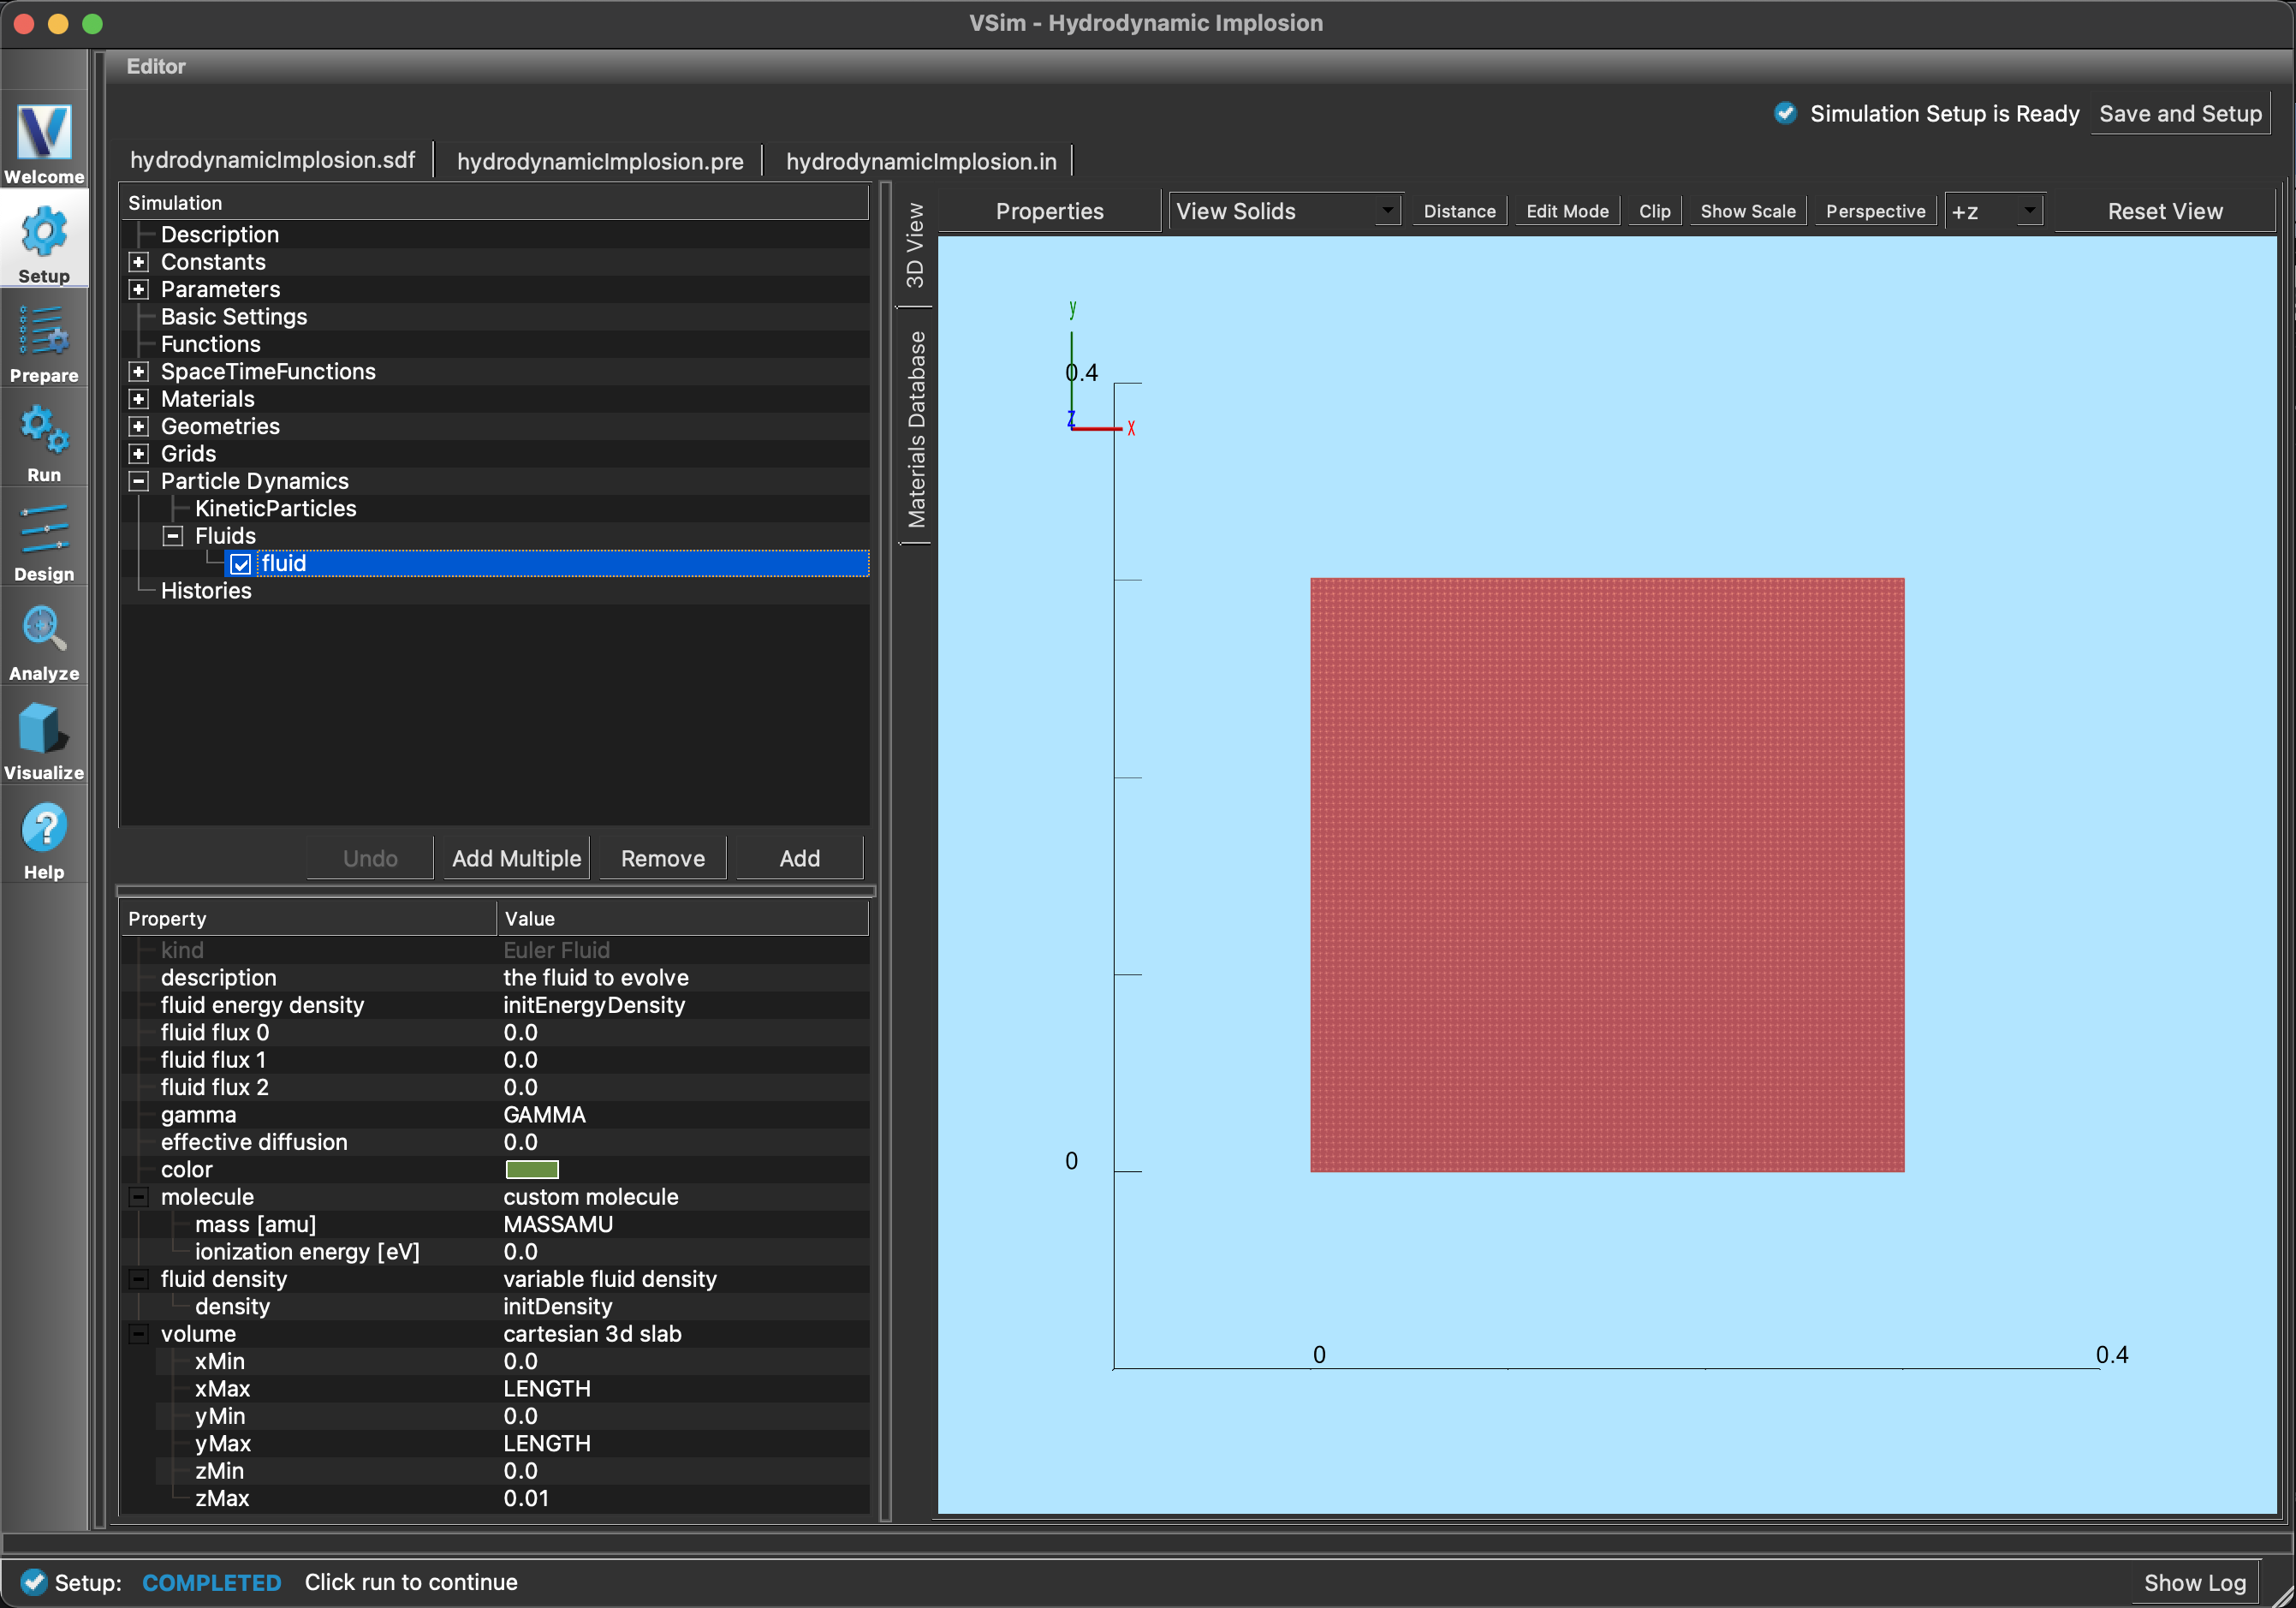Image resolution: width=2296 pixels, height=1608 pixels.
Task: Click the Property column header
Action: 308,918
